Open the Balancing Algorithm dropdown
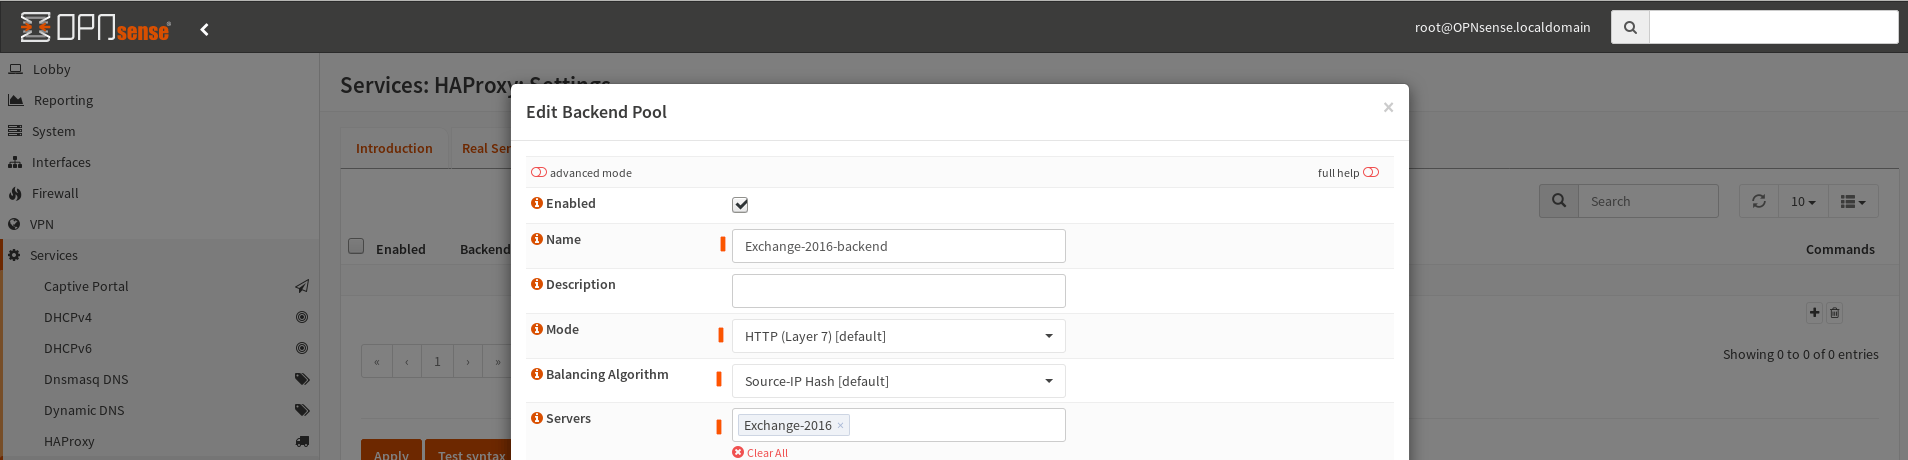This screenshot has height=460, width=1908. 899,381
